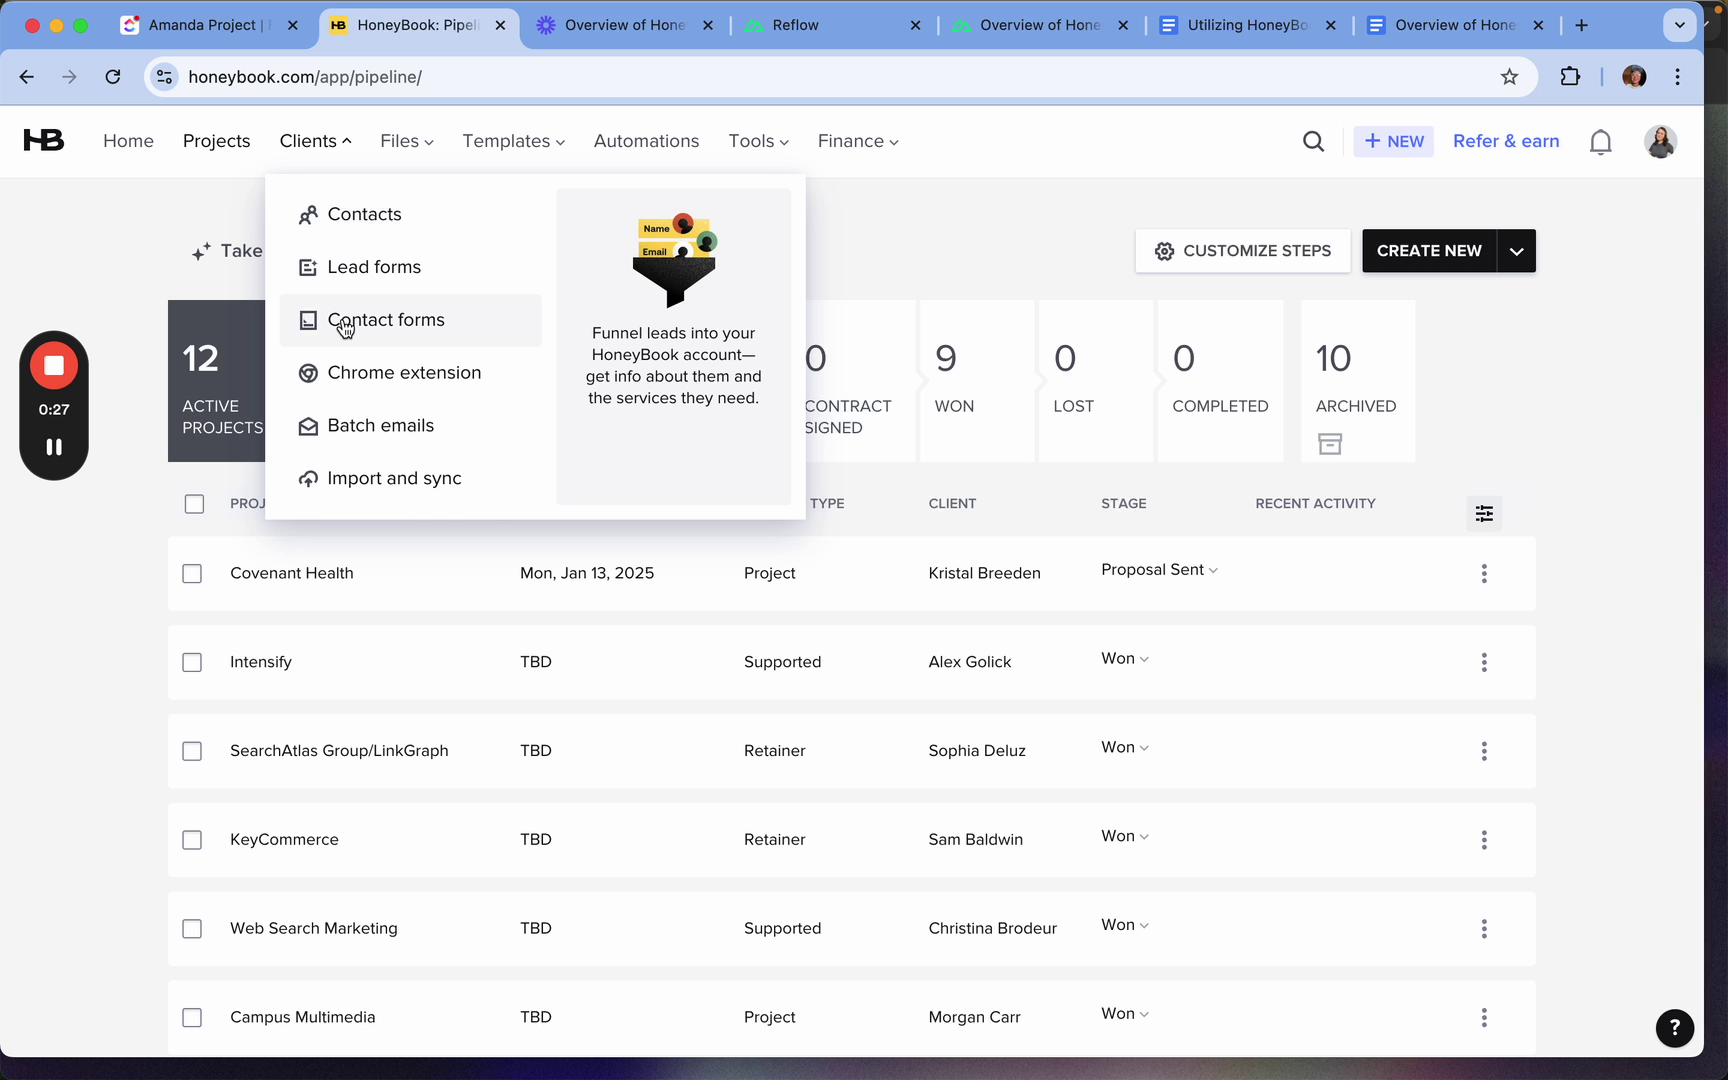Go back in browser history

pos(27,77)
